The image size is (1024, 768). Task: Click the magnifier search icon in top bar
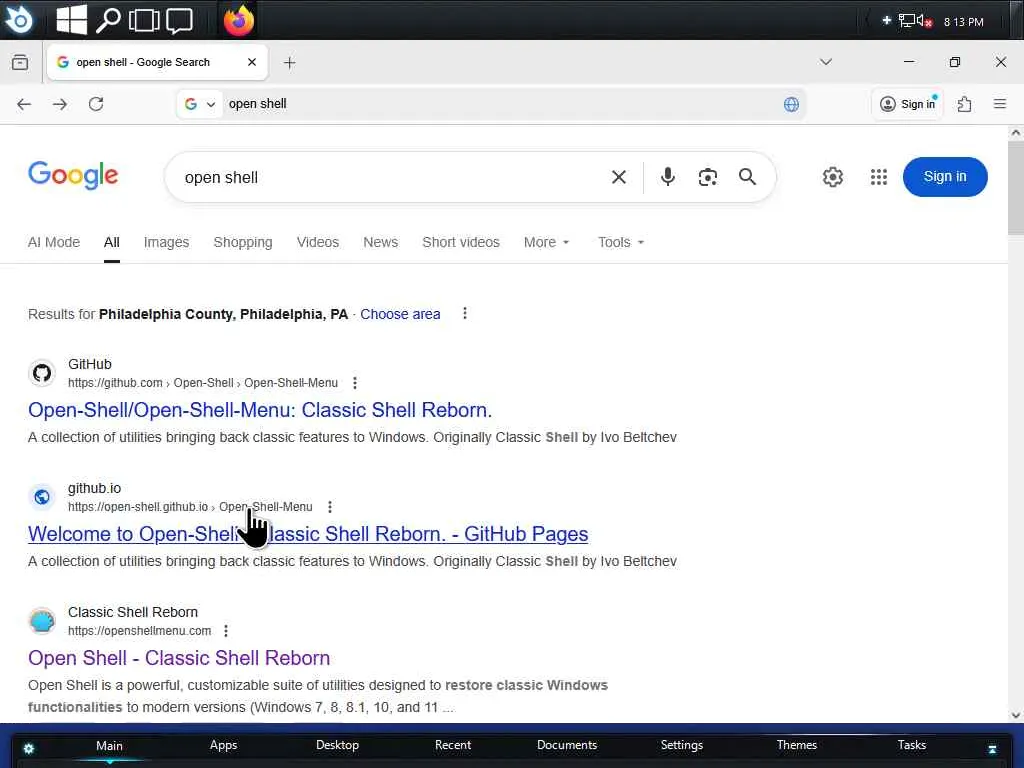pos(108,20)
